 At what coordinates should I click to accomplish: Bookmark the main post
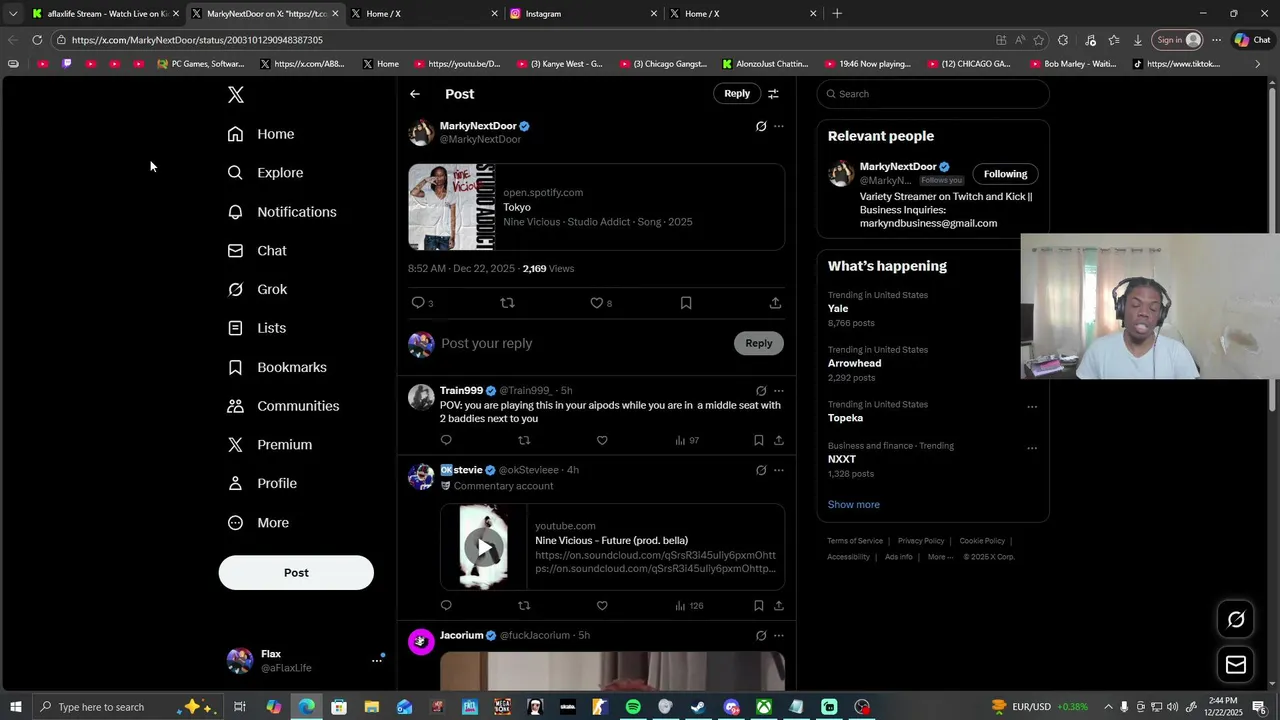[x=686, y=303]
